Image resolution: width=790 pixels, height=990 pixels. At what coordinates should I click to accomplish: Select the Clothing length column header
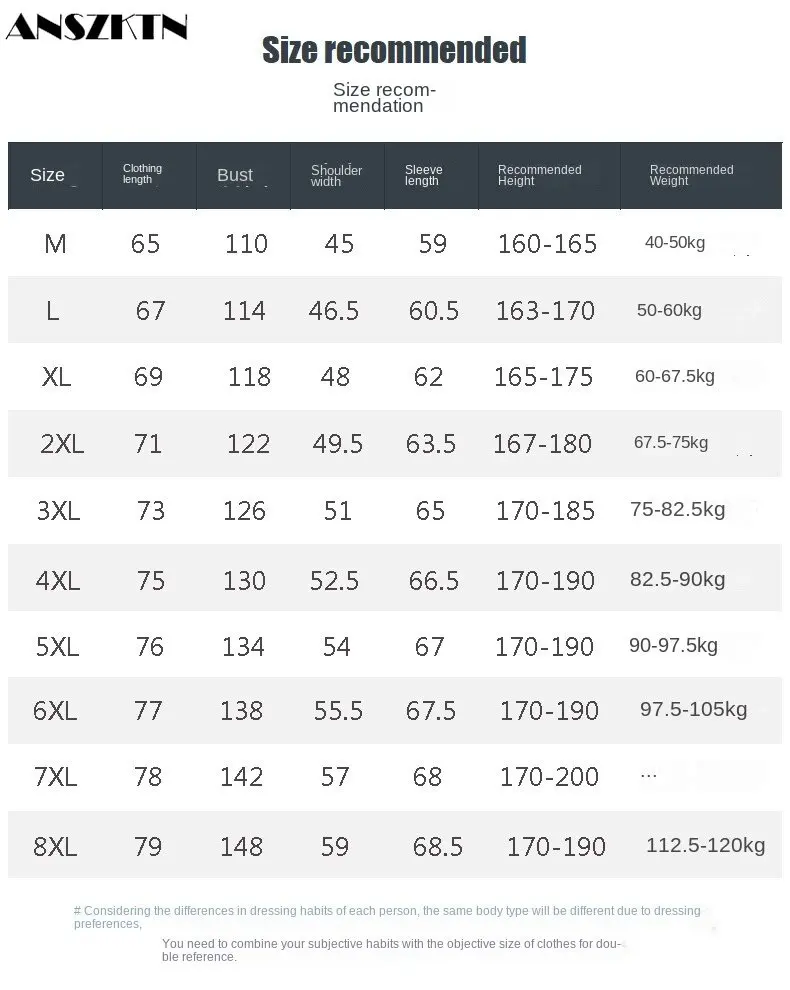(142, 174)
